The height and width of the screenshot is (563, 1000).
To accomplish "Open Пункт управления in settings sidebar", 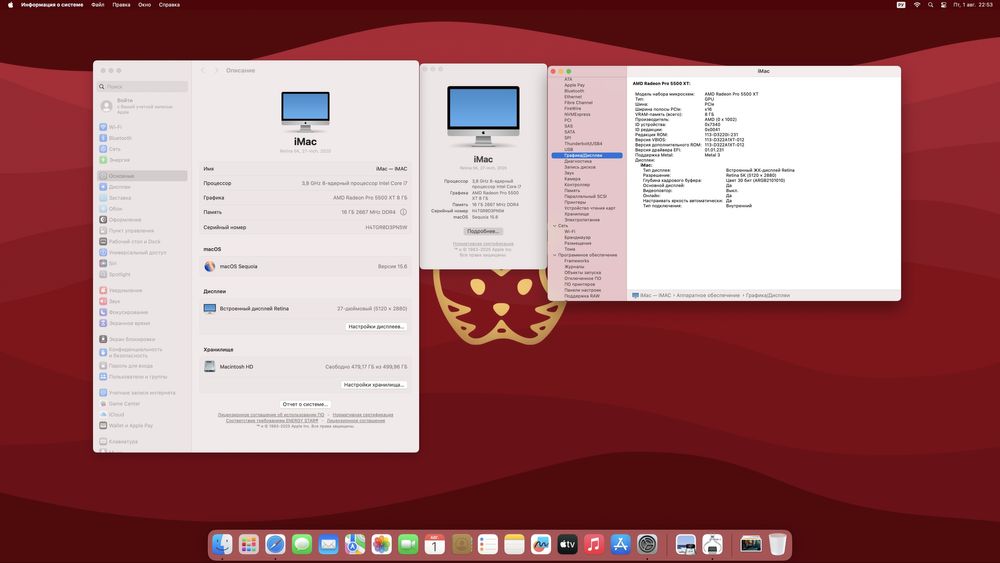I will [x=131, y=230].
